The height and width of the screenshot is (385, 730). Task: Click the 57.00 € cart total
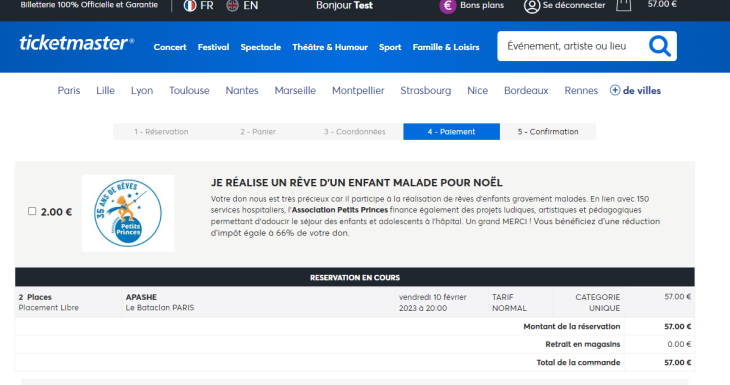point(662,5)
